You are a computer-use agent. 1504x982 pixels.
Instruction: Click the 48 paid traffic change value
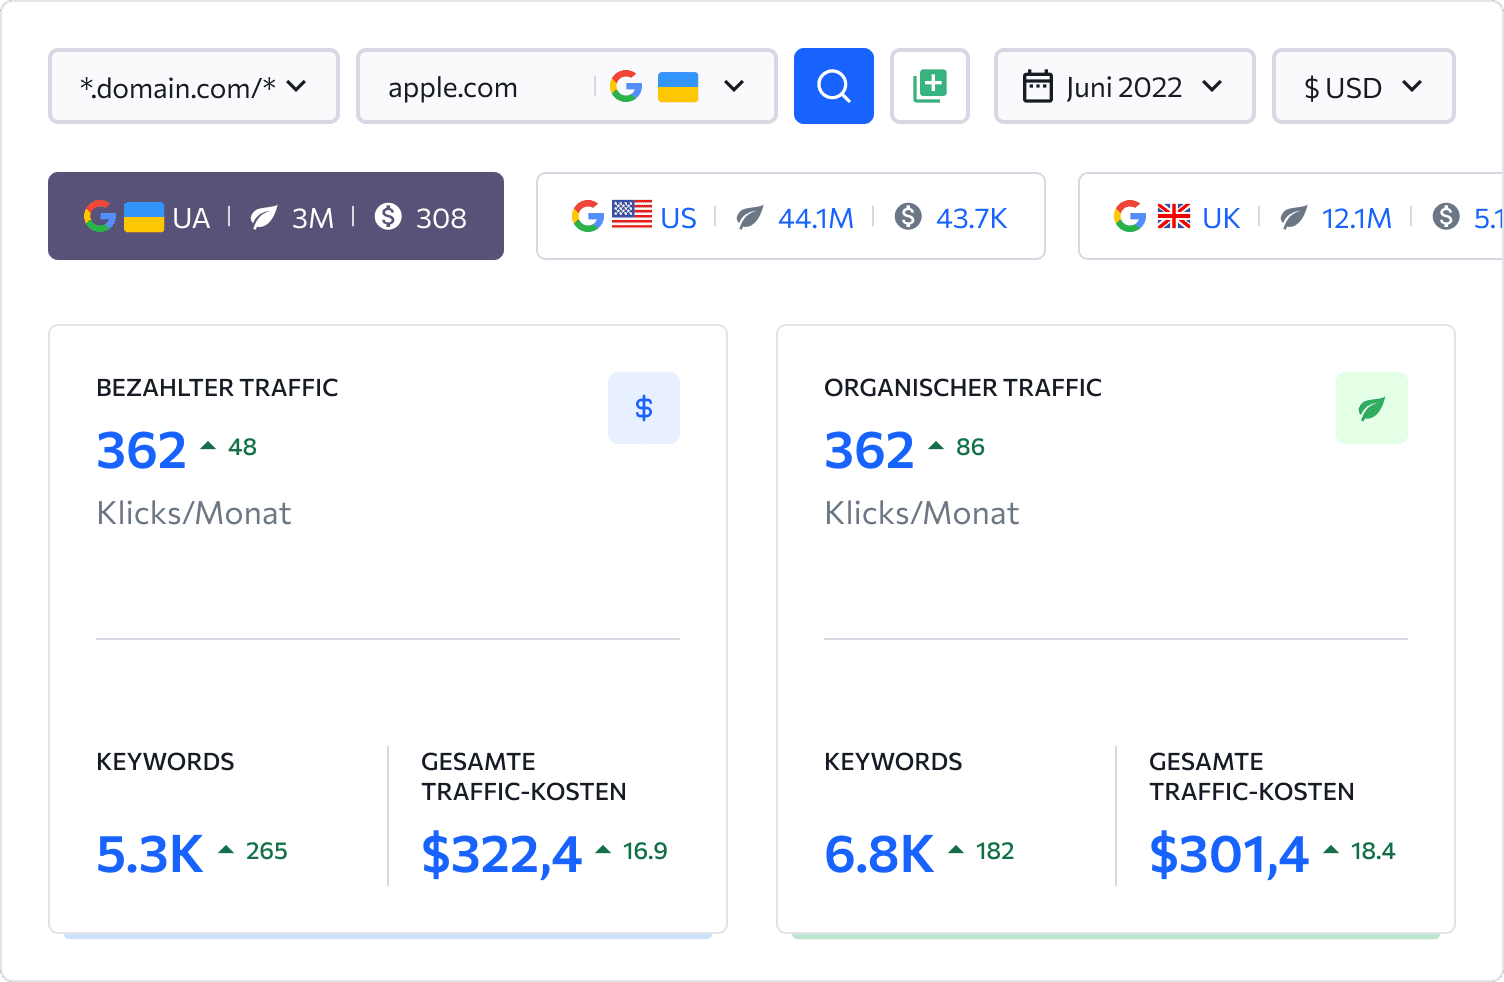click(x=242, y=447)
